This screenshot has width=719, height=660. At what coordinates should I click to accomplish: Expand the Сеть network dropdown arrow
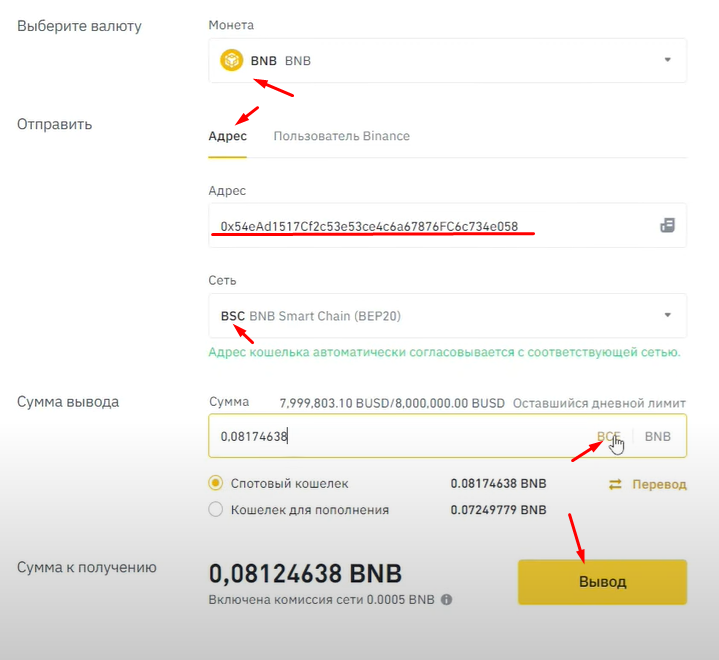coord(668,315)
